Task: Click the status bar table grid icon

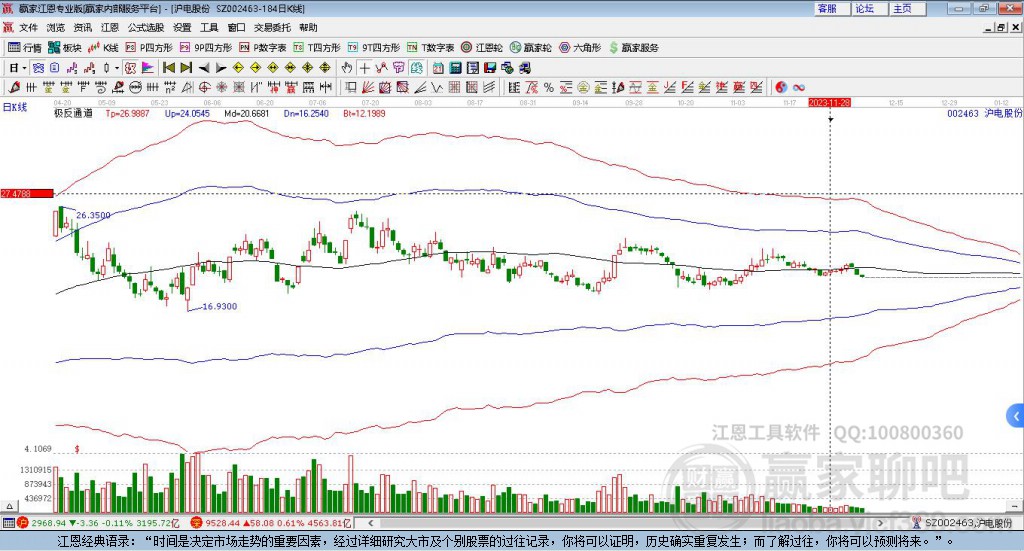Action: pos(8,523)
